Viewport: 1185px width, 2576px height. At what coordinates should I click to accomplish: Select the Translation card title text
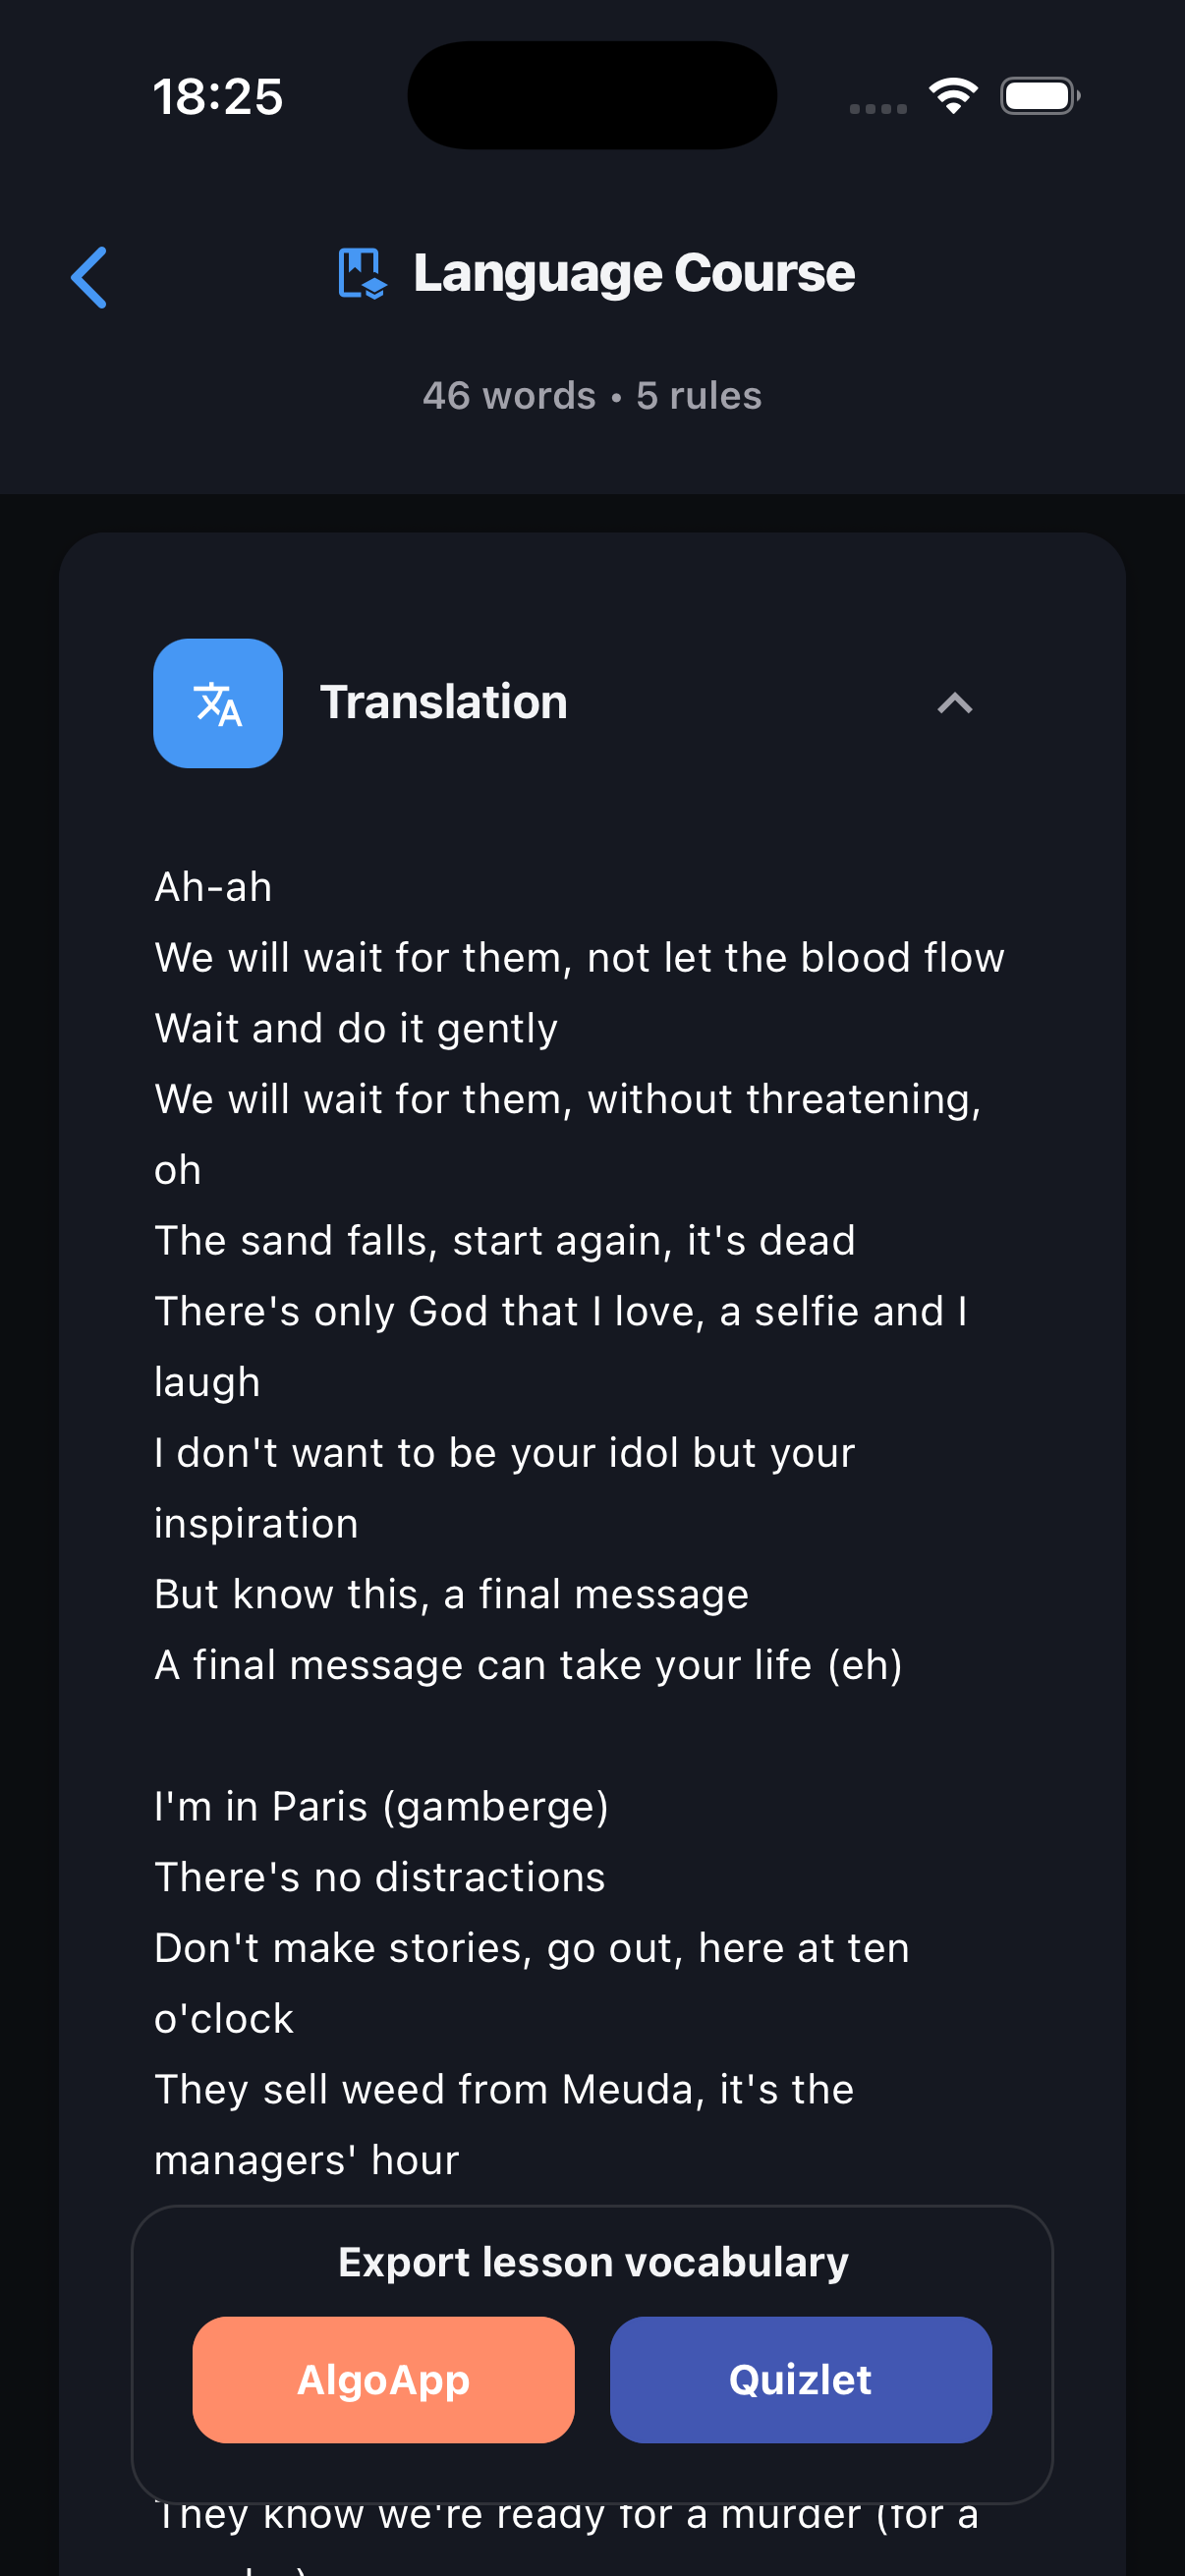(x=443, y=701)
